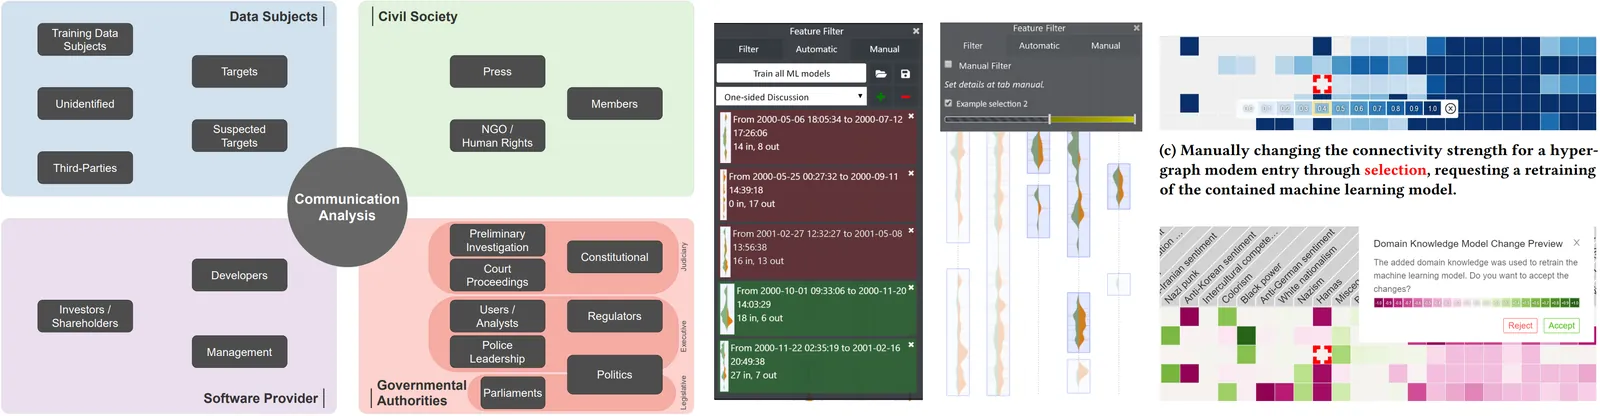Open saved models with the folder icon
The image size is (1600, 416).
point(881,73)
